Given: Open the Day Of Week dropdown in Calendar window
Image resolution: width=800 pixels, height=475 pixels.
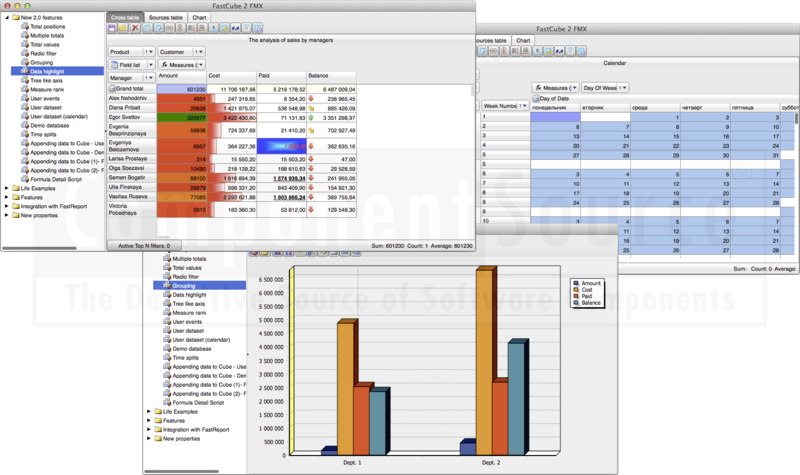Looking at the screenshot, I should click(x=623, y=88).
